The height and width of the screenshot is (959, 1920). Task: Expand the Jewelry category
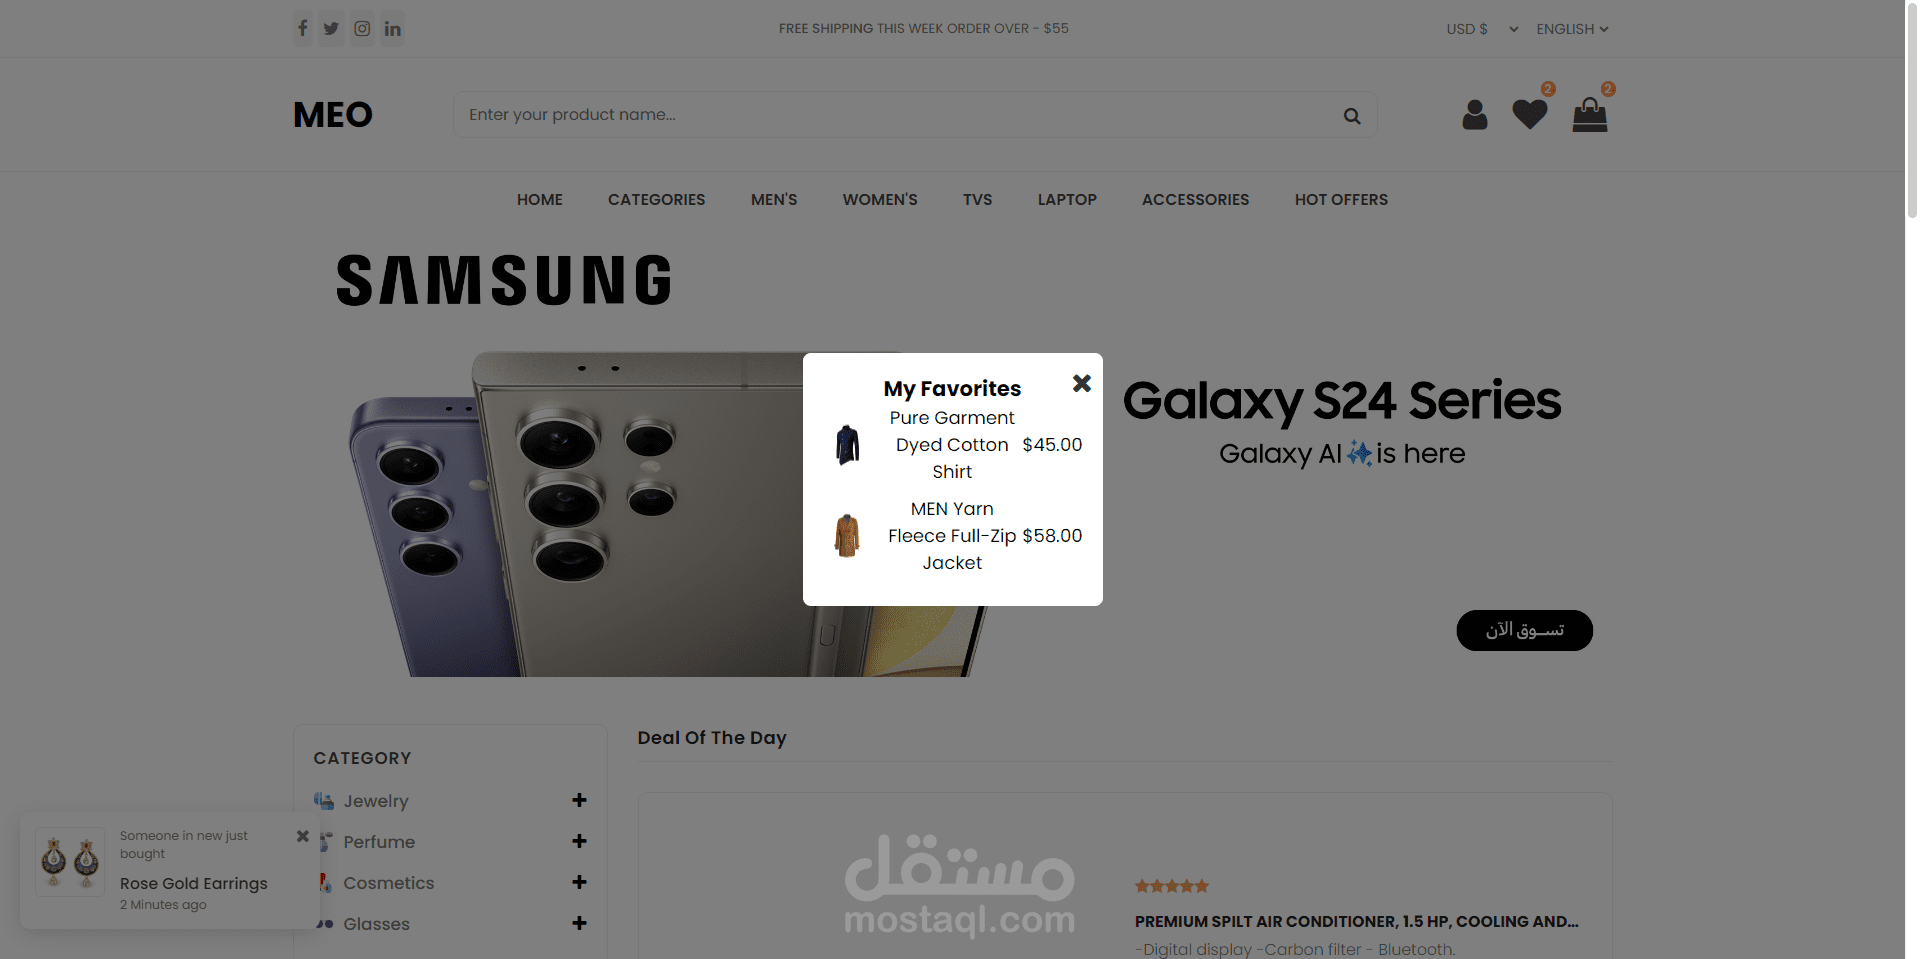point(579,800)
